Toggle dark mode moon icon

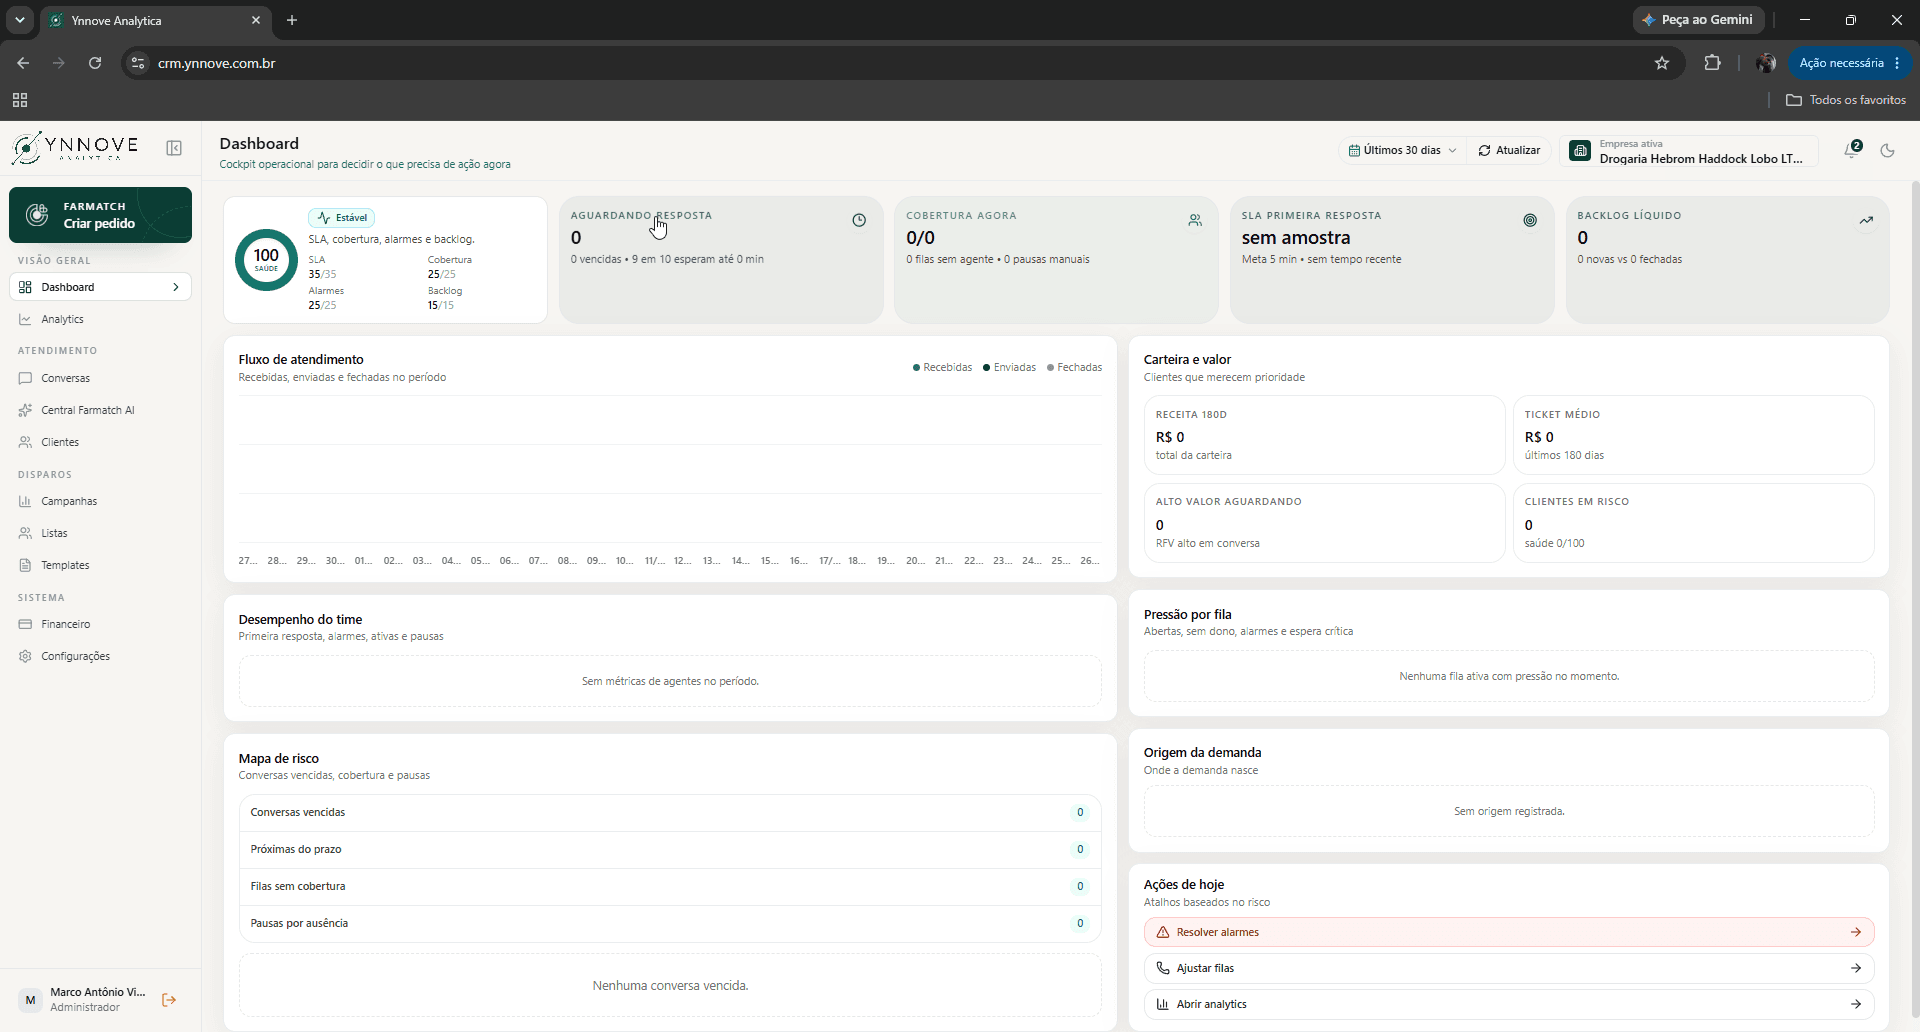tap(1888, 150)
